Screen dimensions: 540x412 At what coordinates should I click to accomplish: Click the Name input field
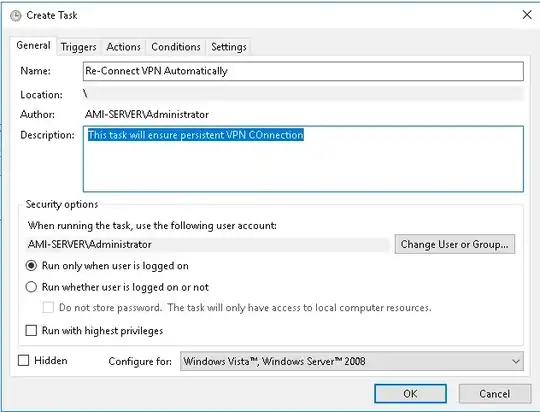tap(303, 71)
